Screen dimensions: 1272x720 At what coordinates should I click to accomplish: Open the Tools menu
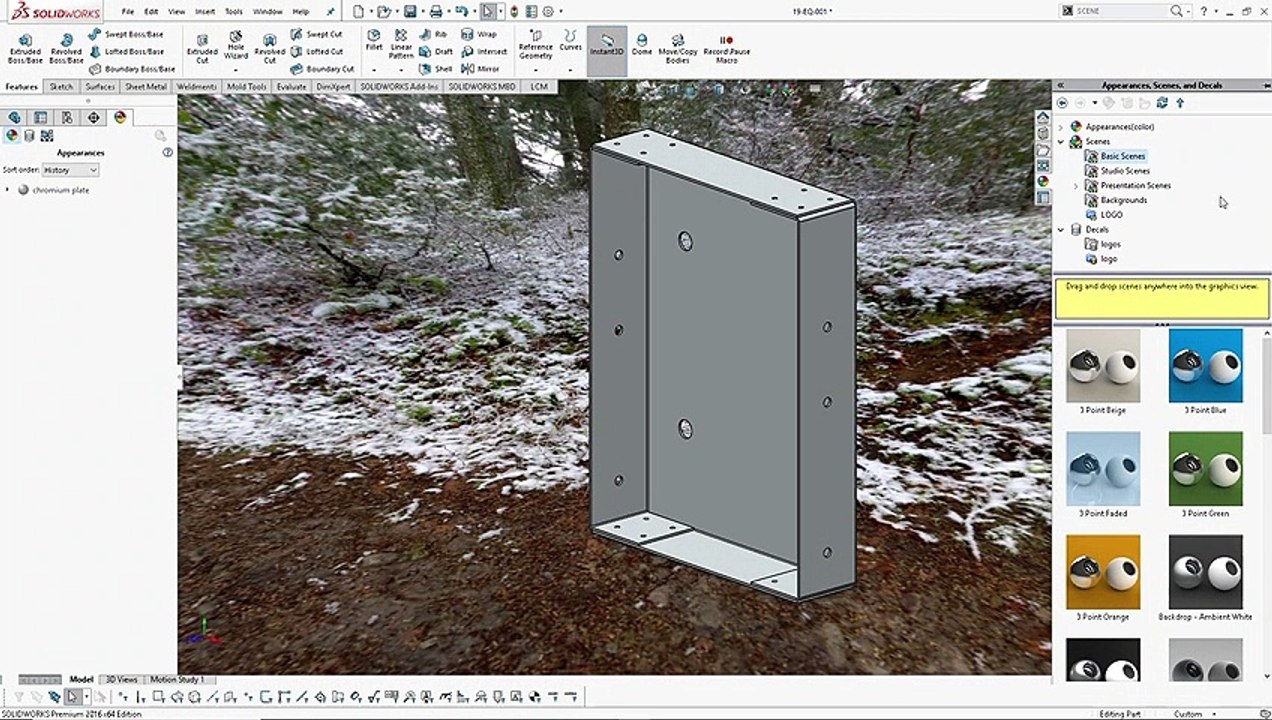coord(234,12)
